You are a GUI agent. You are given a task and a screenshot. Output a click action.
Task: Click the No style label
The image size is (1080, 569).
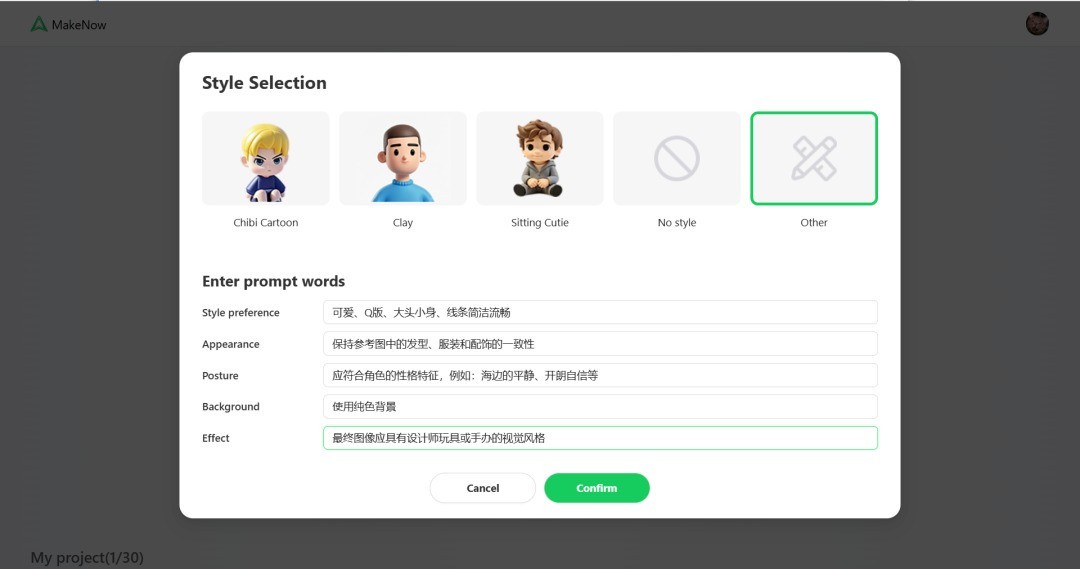tap(677, 223)
